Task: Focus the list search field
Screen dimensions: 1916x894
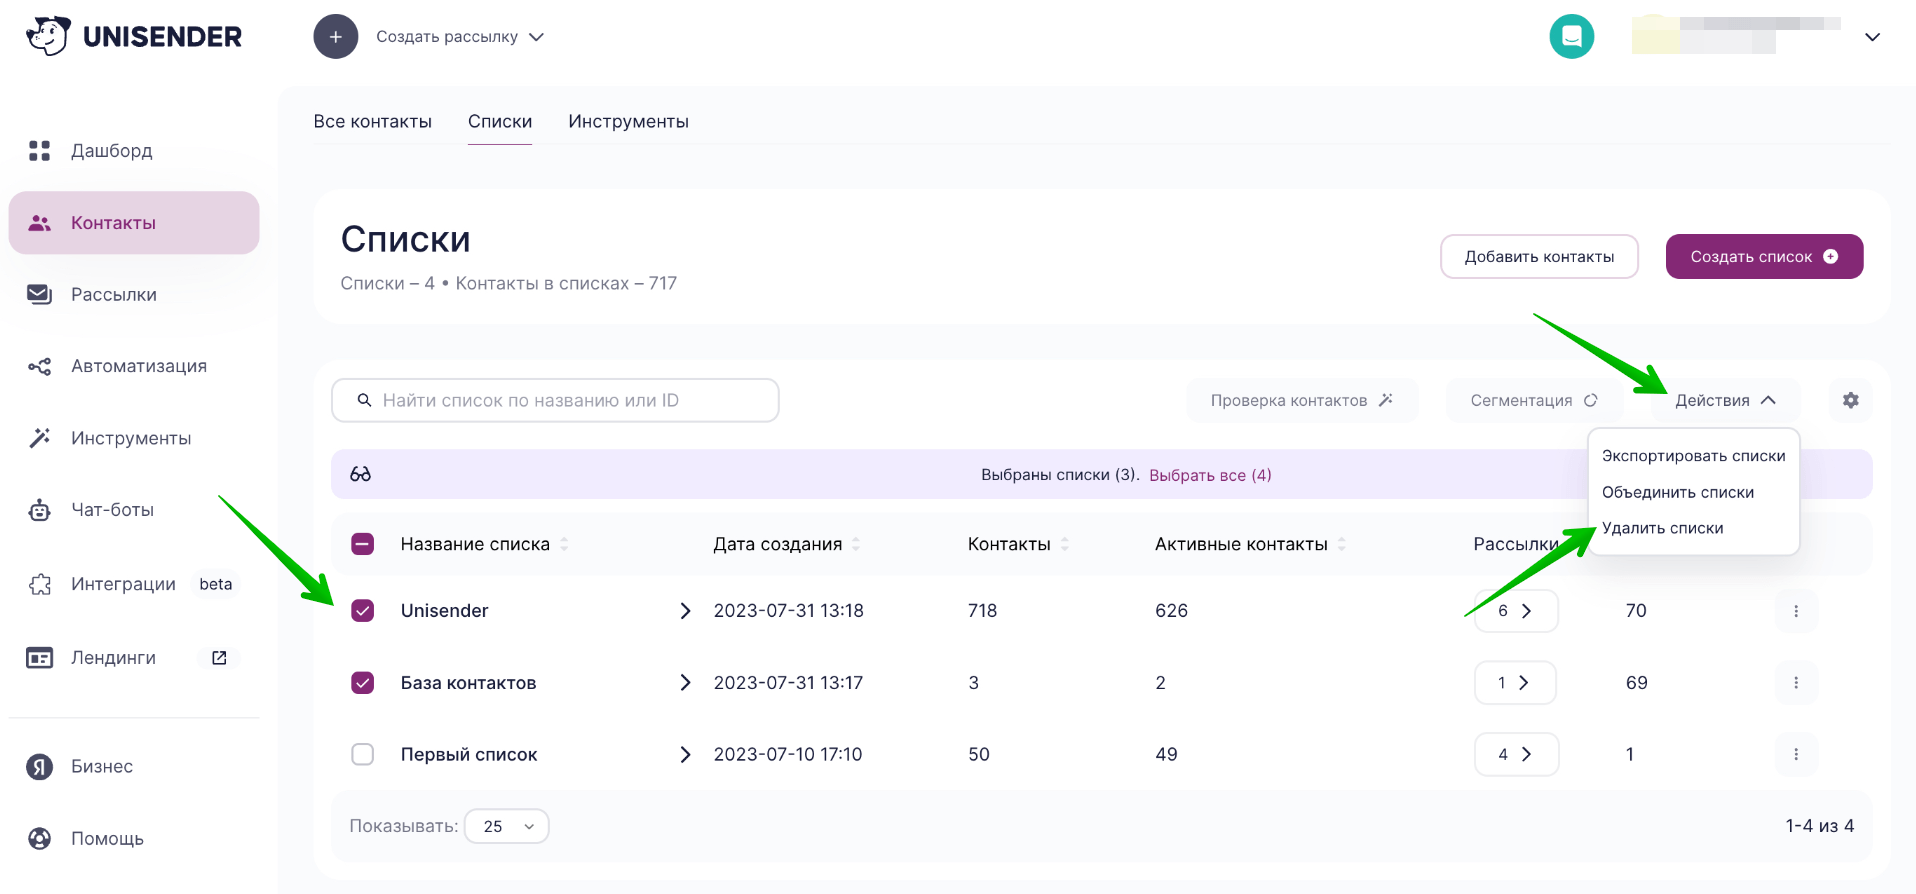Action: click(555, 400)
